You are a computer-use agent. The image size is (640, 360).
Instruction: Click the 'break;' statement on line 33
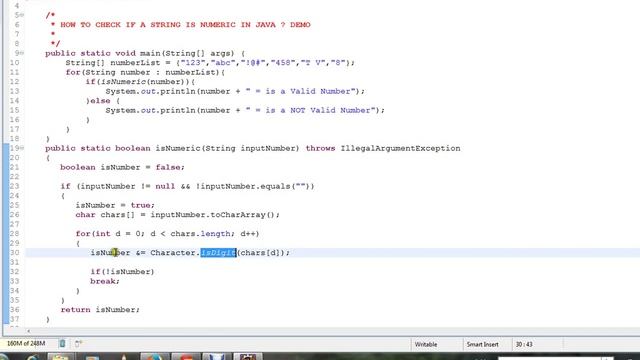[105, 281]
